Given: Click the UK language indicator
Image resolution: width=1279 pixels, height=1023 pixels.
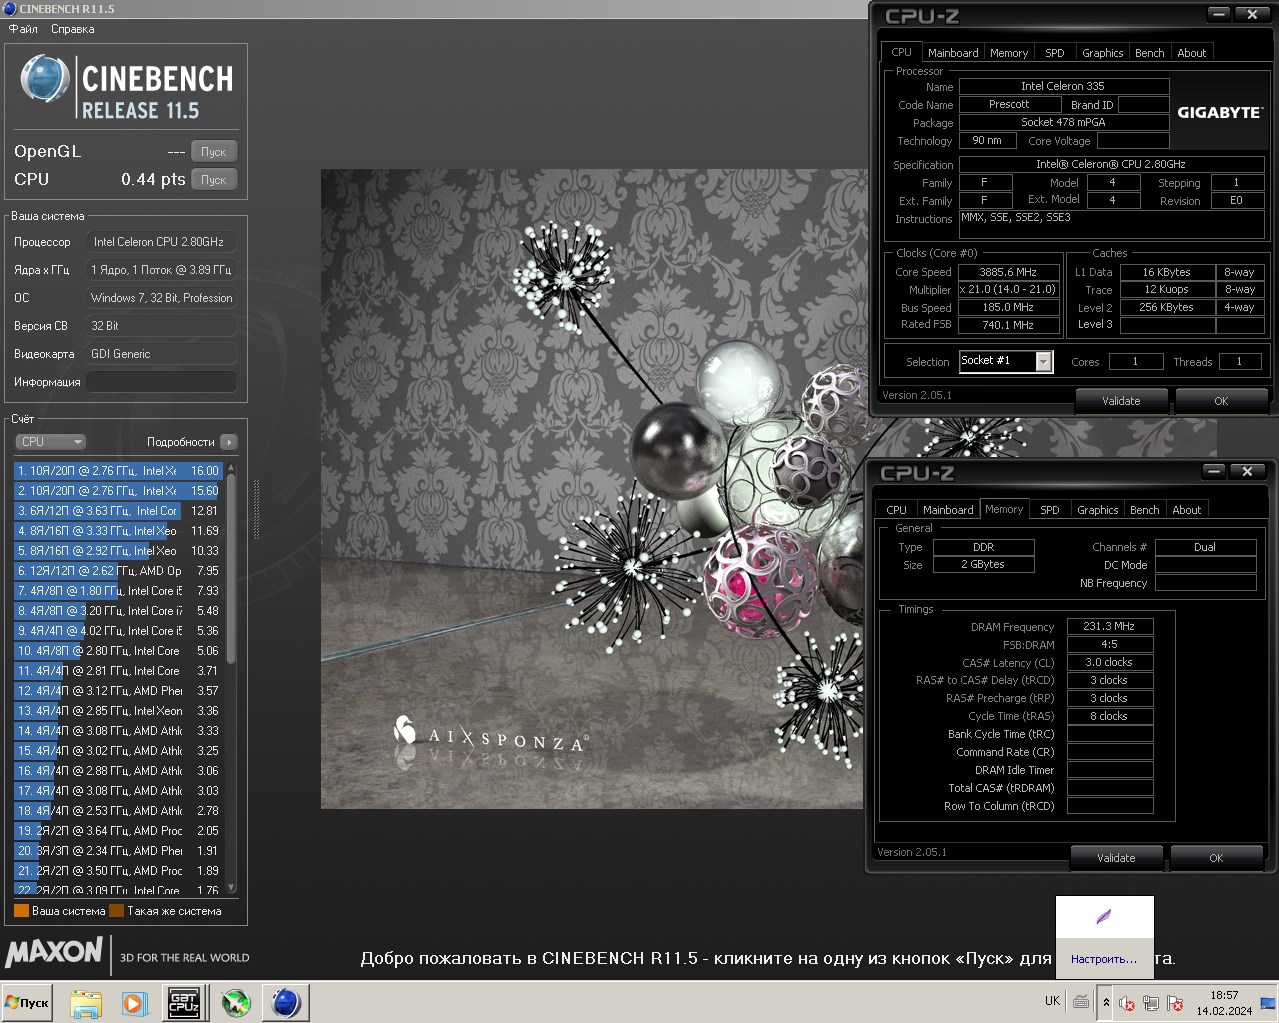Looking at the screenshot, I should click(1052, 1001).
